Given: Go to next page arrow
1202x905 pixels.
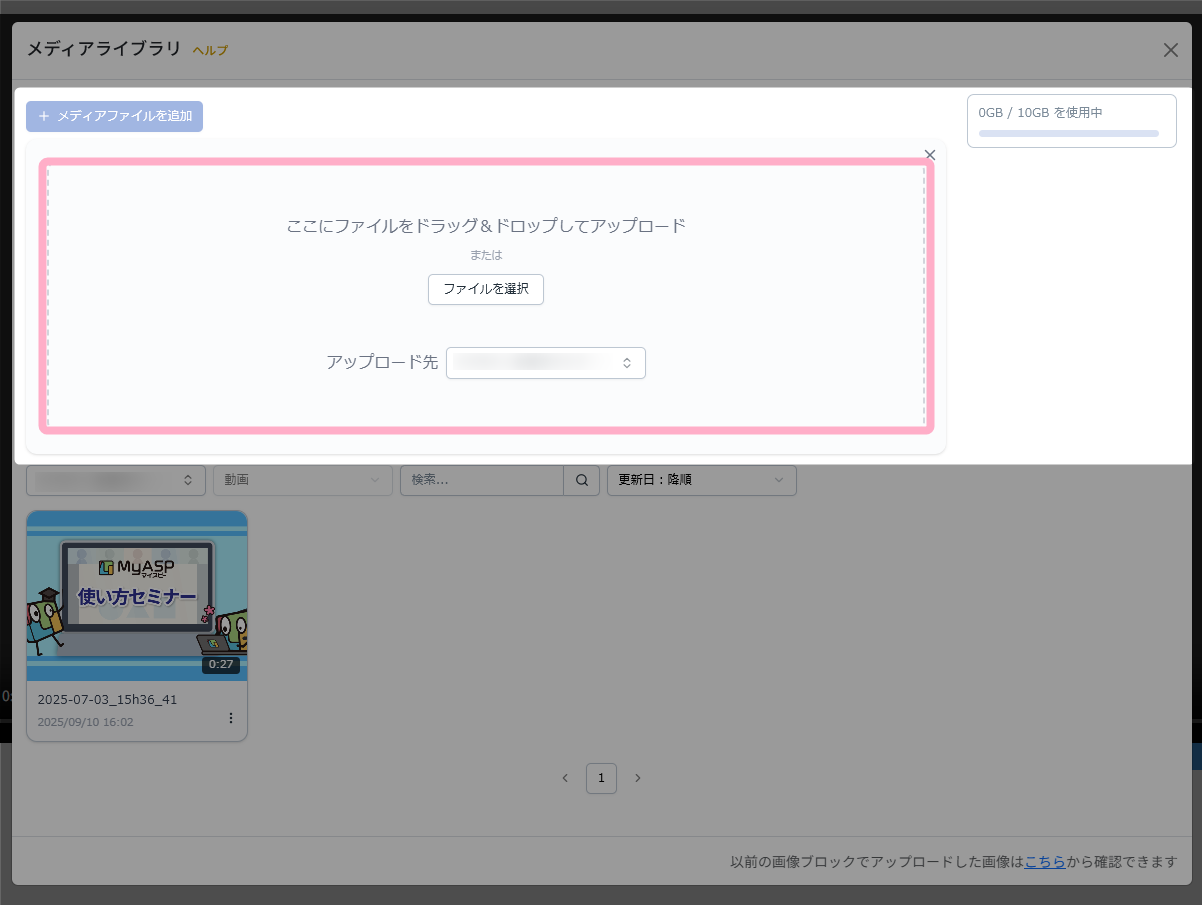Looking at the screenshot, I should 638,778.
